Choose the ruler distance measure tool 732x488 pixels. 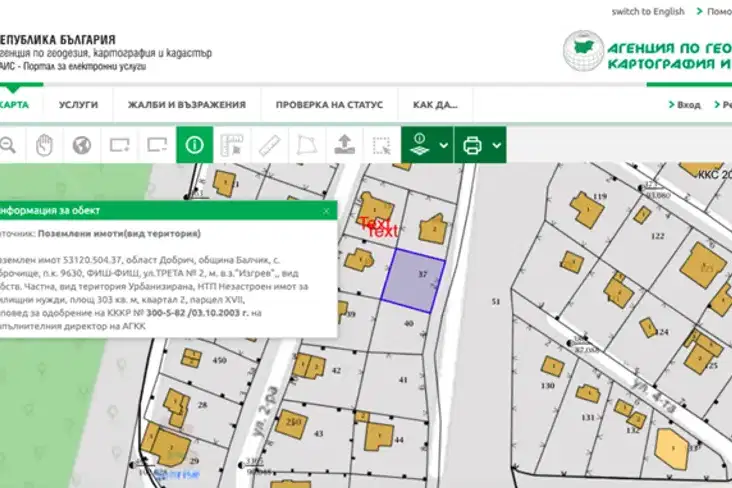tap(270, 145)
